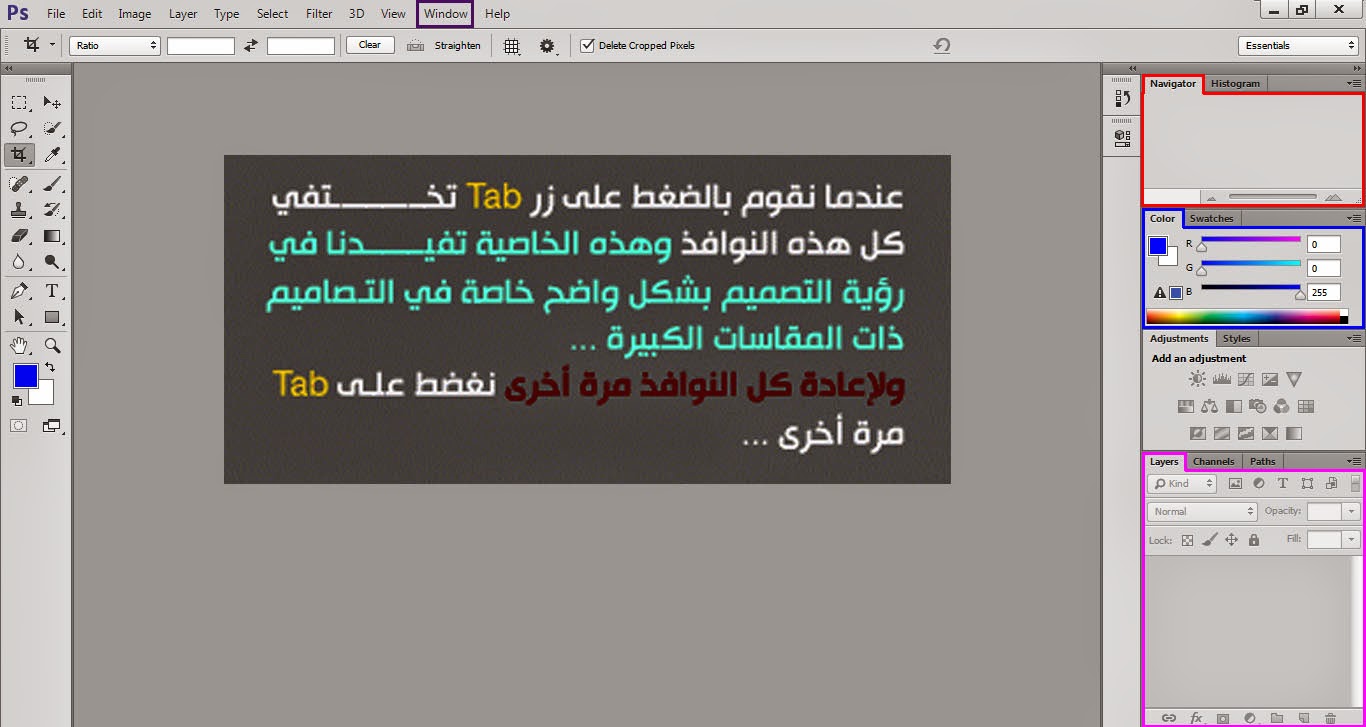The image size is (1366, 727).
Task: Open the Opacity slider dropdown arrow
Action: [x=1352, y=511]
